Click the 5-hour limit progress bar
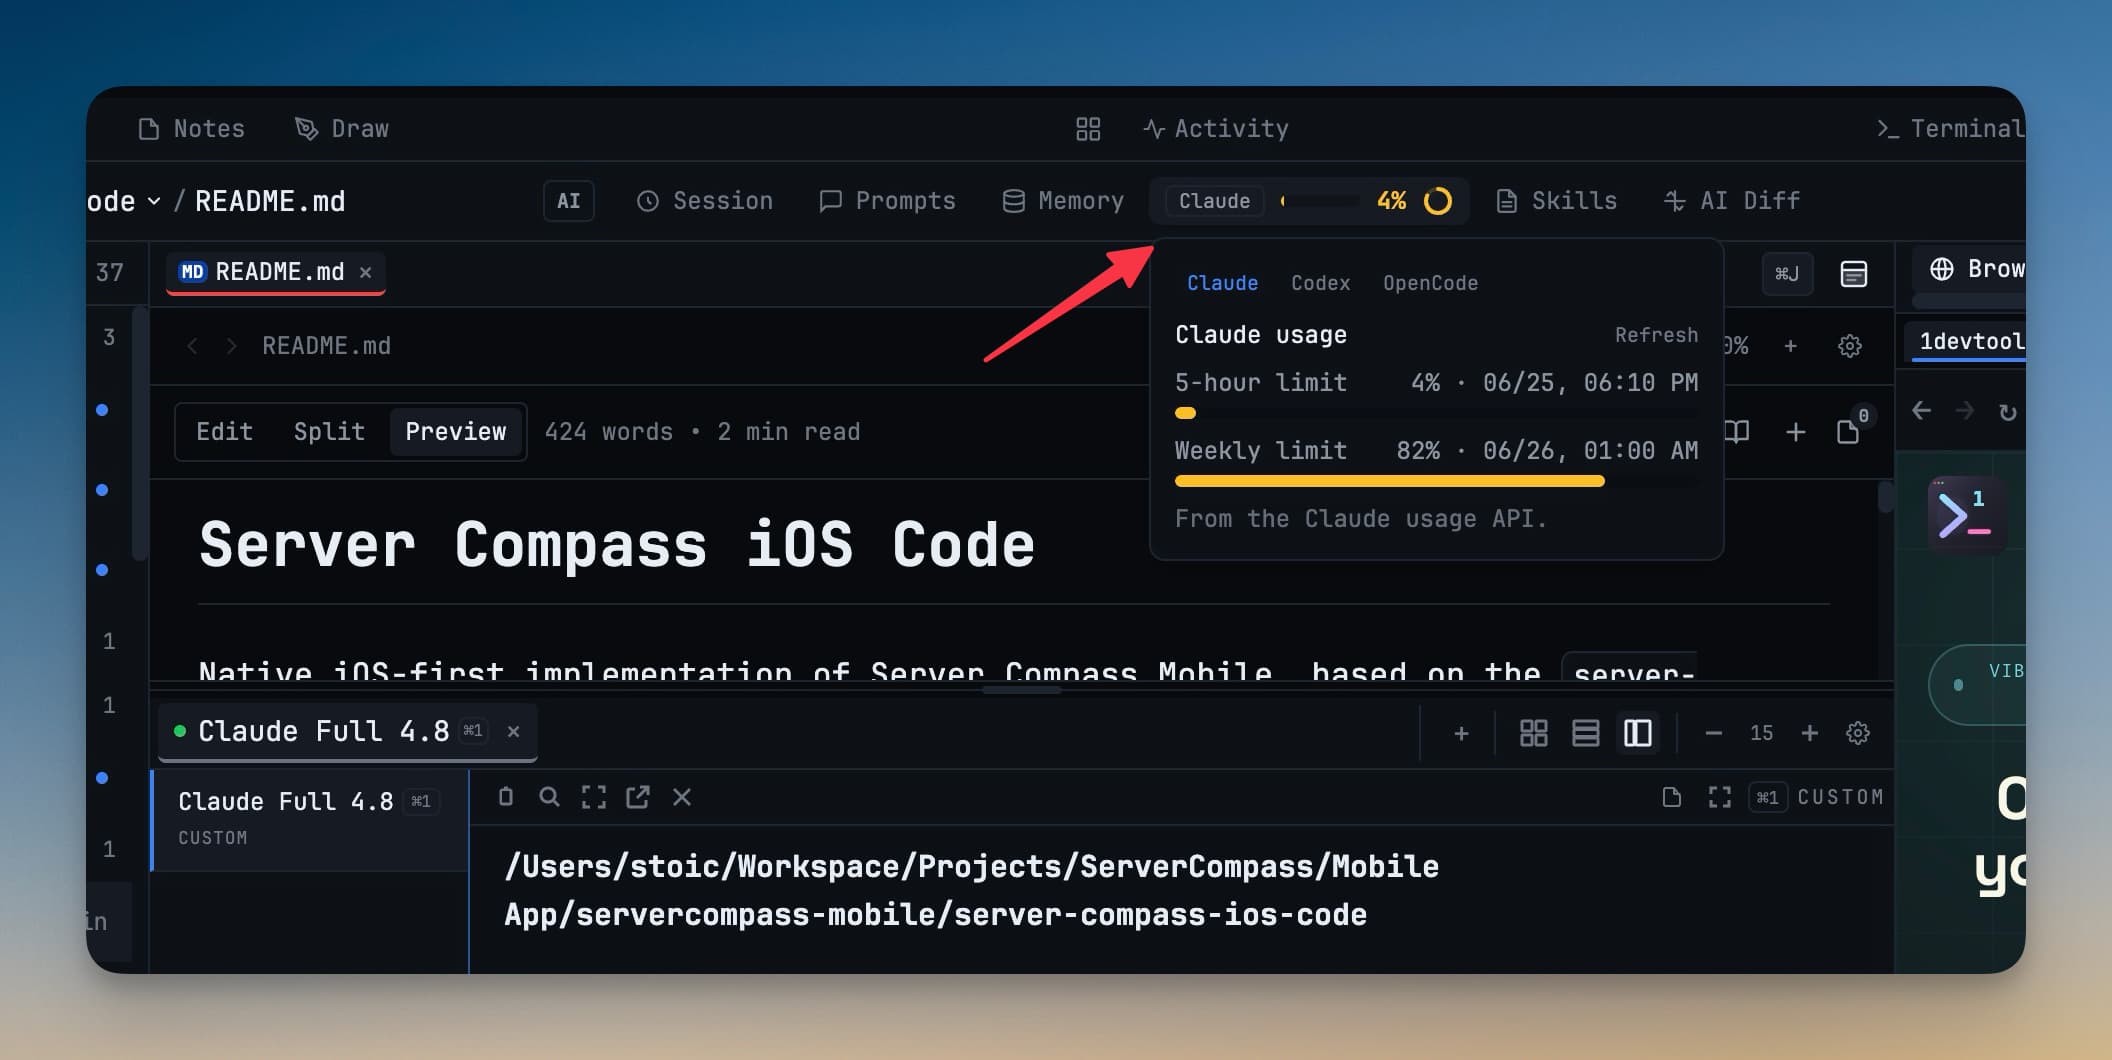The height and width of the screenshot is (1060, 2112). point(1437,413)
